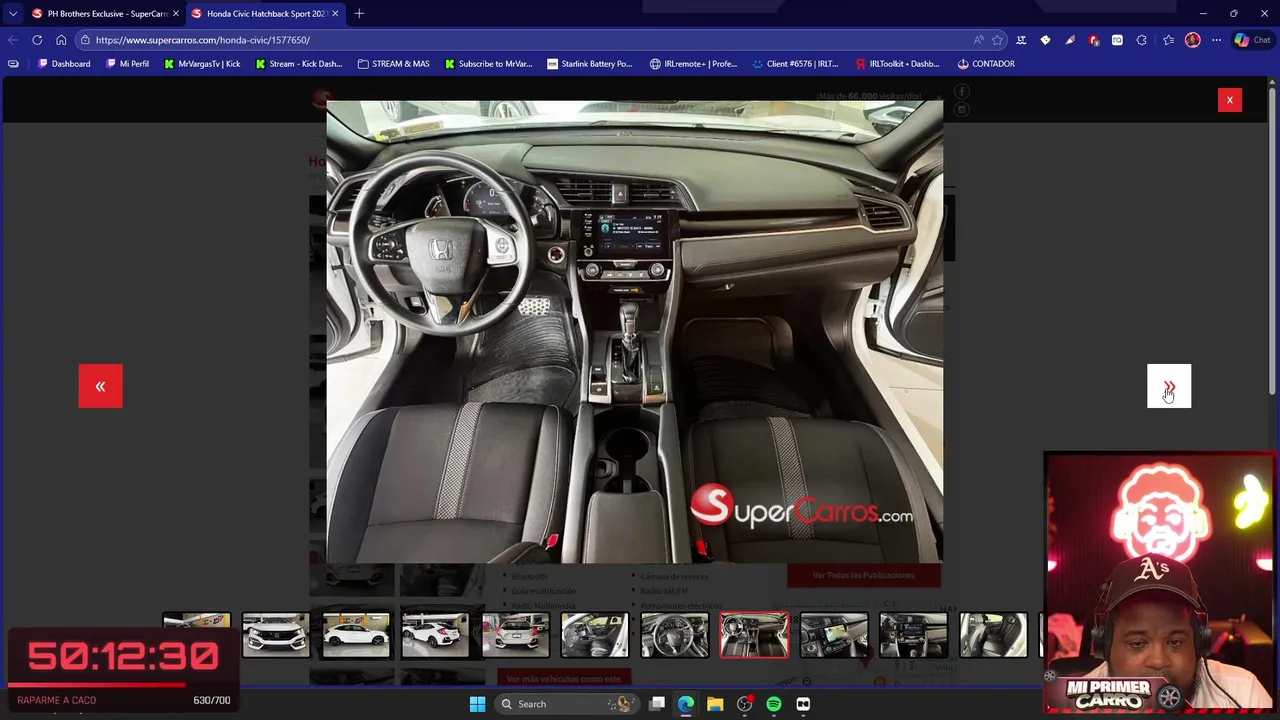The height and width of the screenshot is (720, 1280).
Task: Open the CONTADOR bookmark
Action: [x=986, y=64]
